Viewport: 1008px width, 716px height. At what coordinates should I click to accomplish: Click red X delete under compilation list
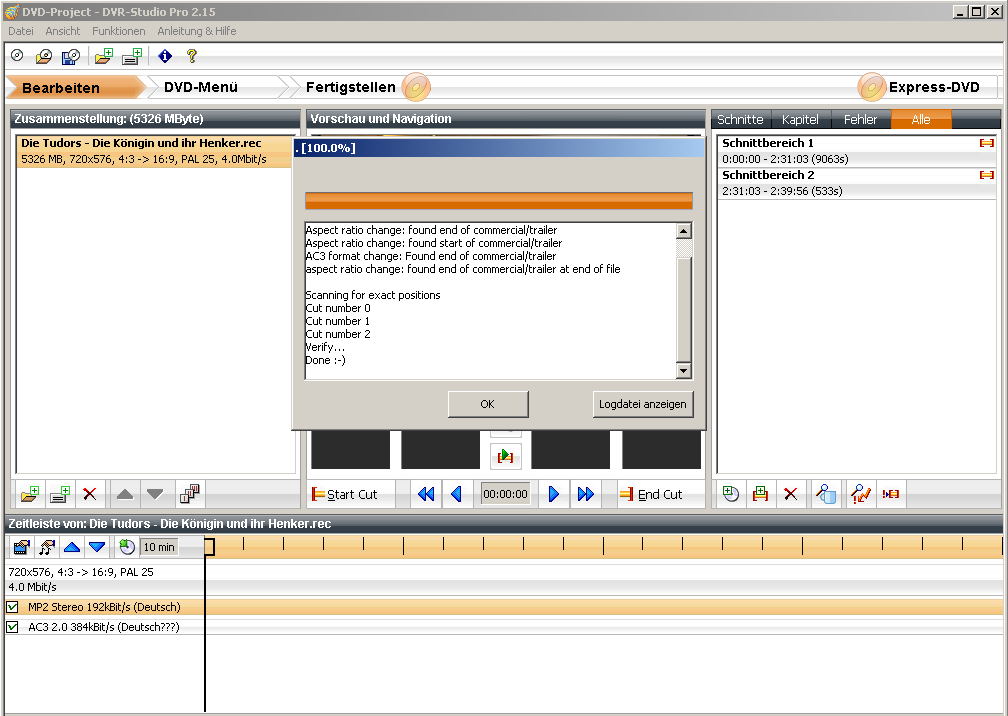90,494
